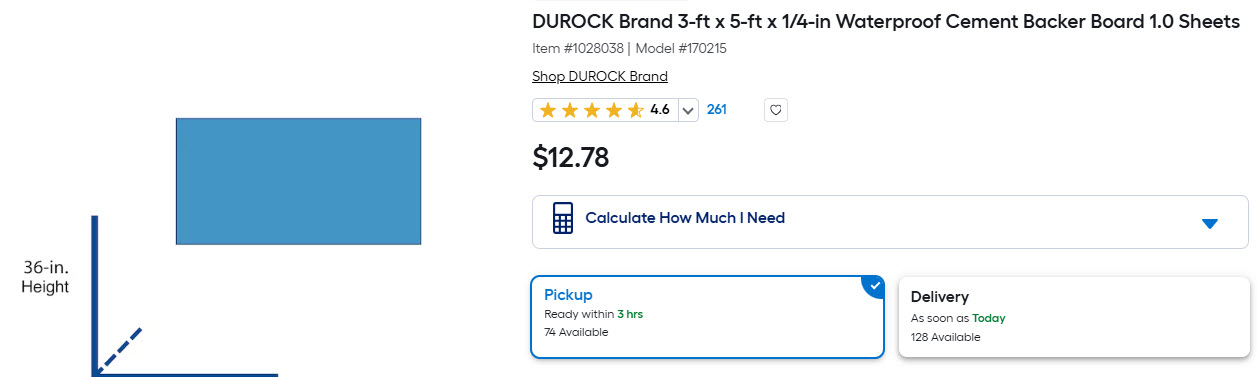Click the blue backer board image
Image resolution: width=1257 pixels, height=377 pixels.
[x=298, y=181]
